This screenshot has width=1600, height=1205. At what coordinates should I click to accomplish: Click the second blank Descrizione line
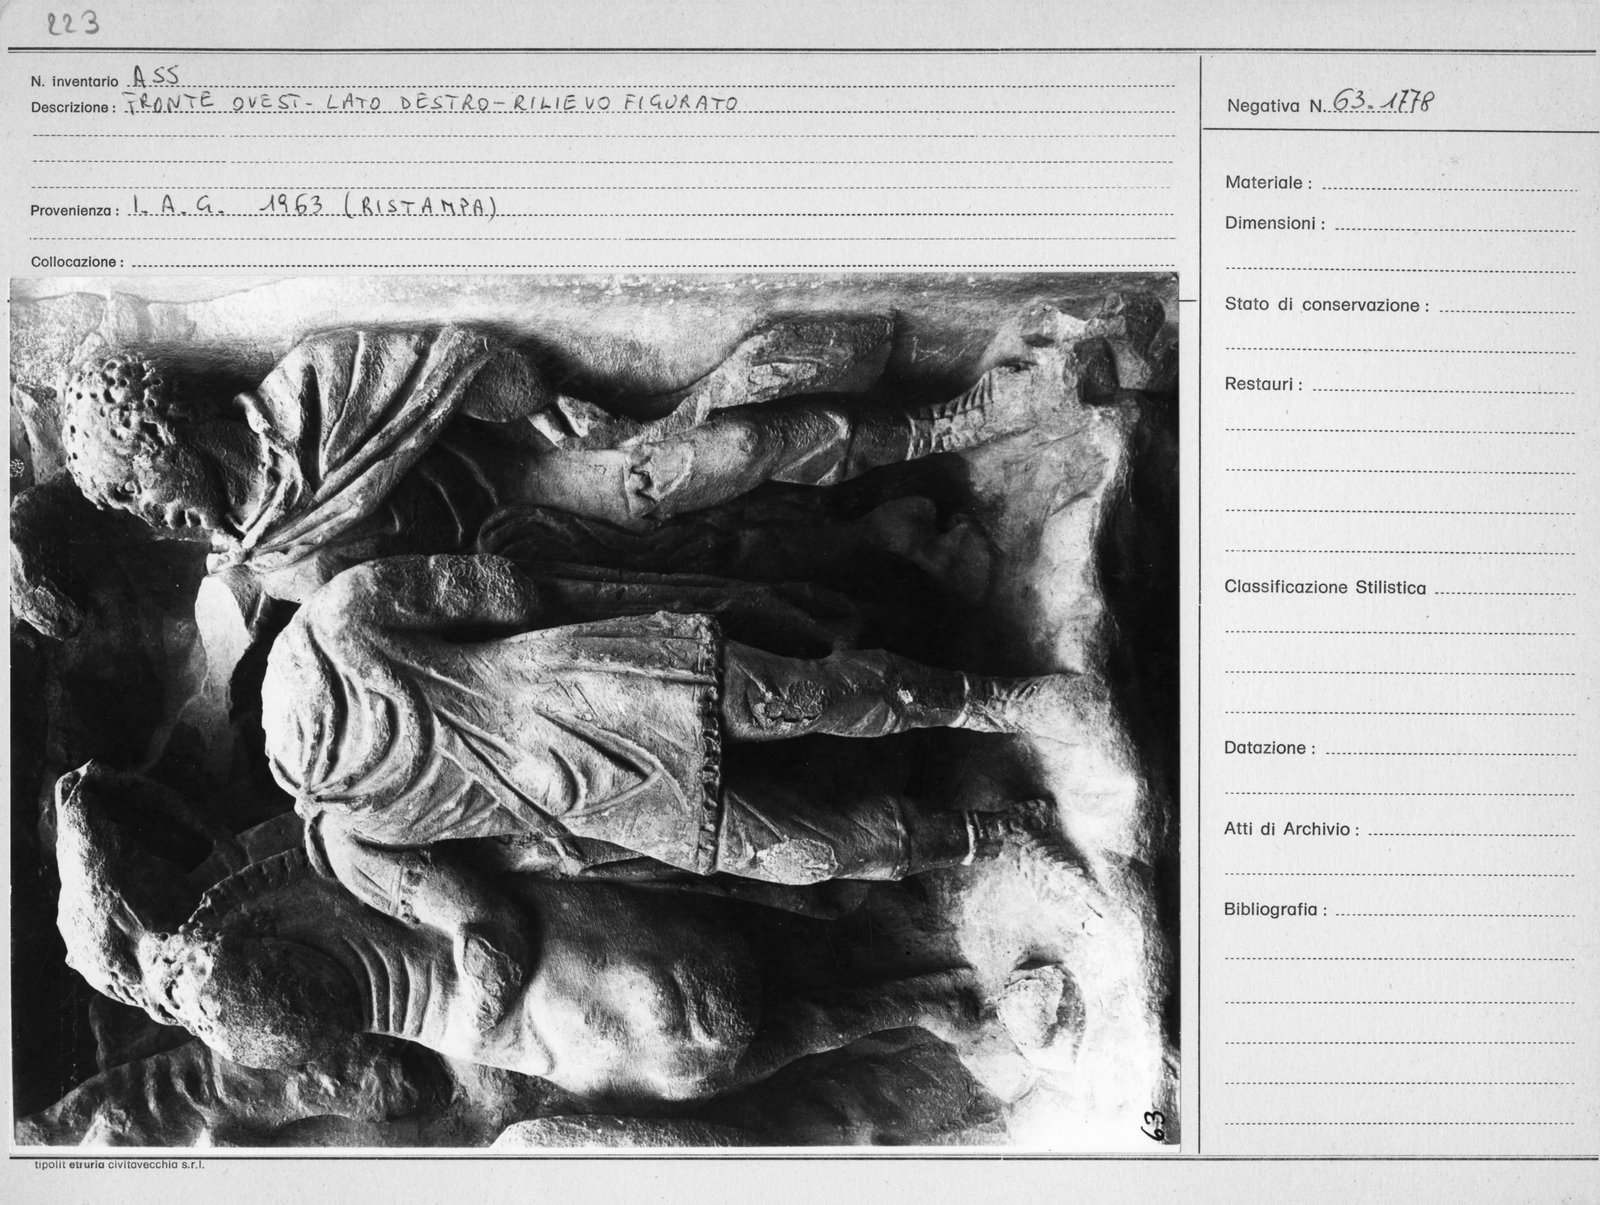(603, 135)
